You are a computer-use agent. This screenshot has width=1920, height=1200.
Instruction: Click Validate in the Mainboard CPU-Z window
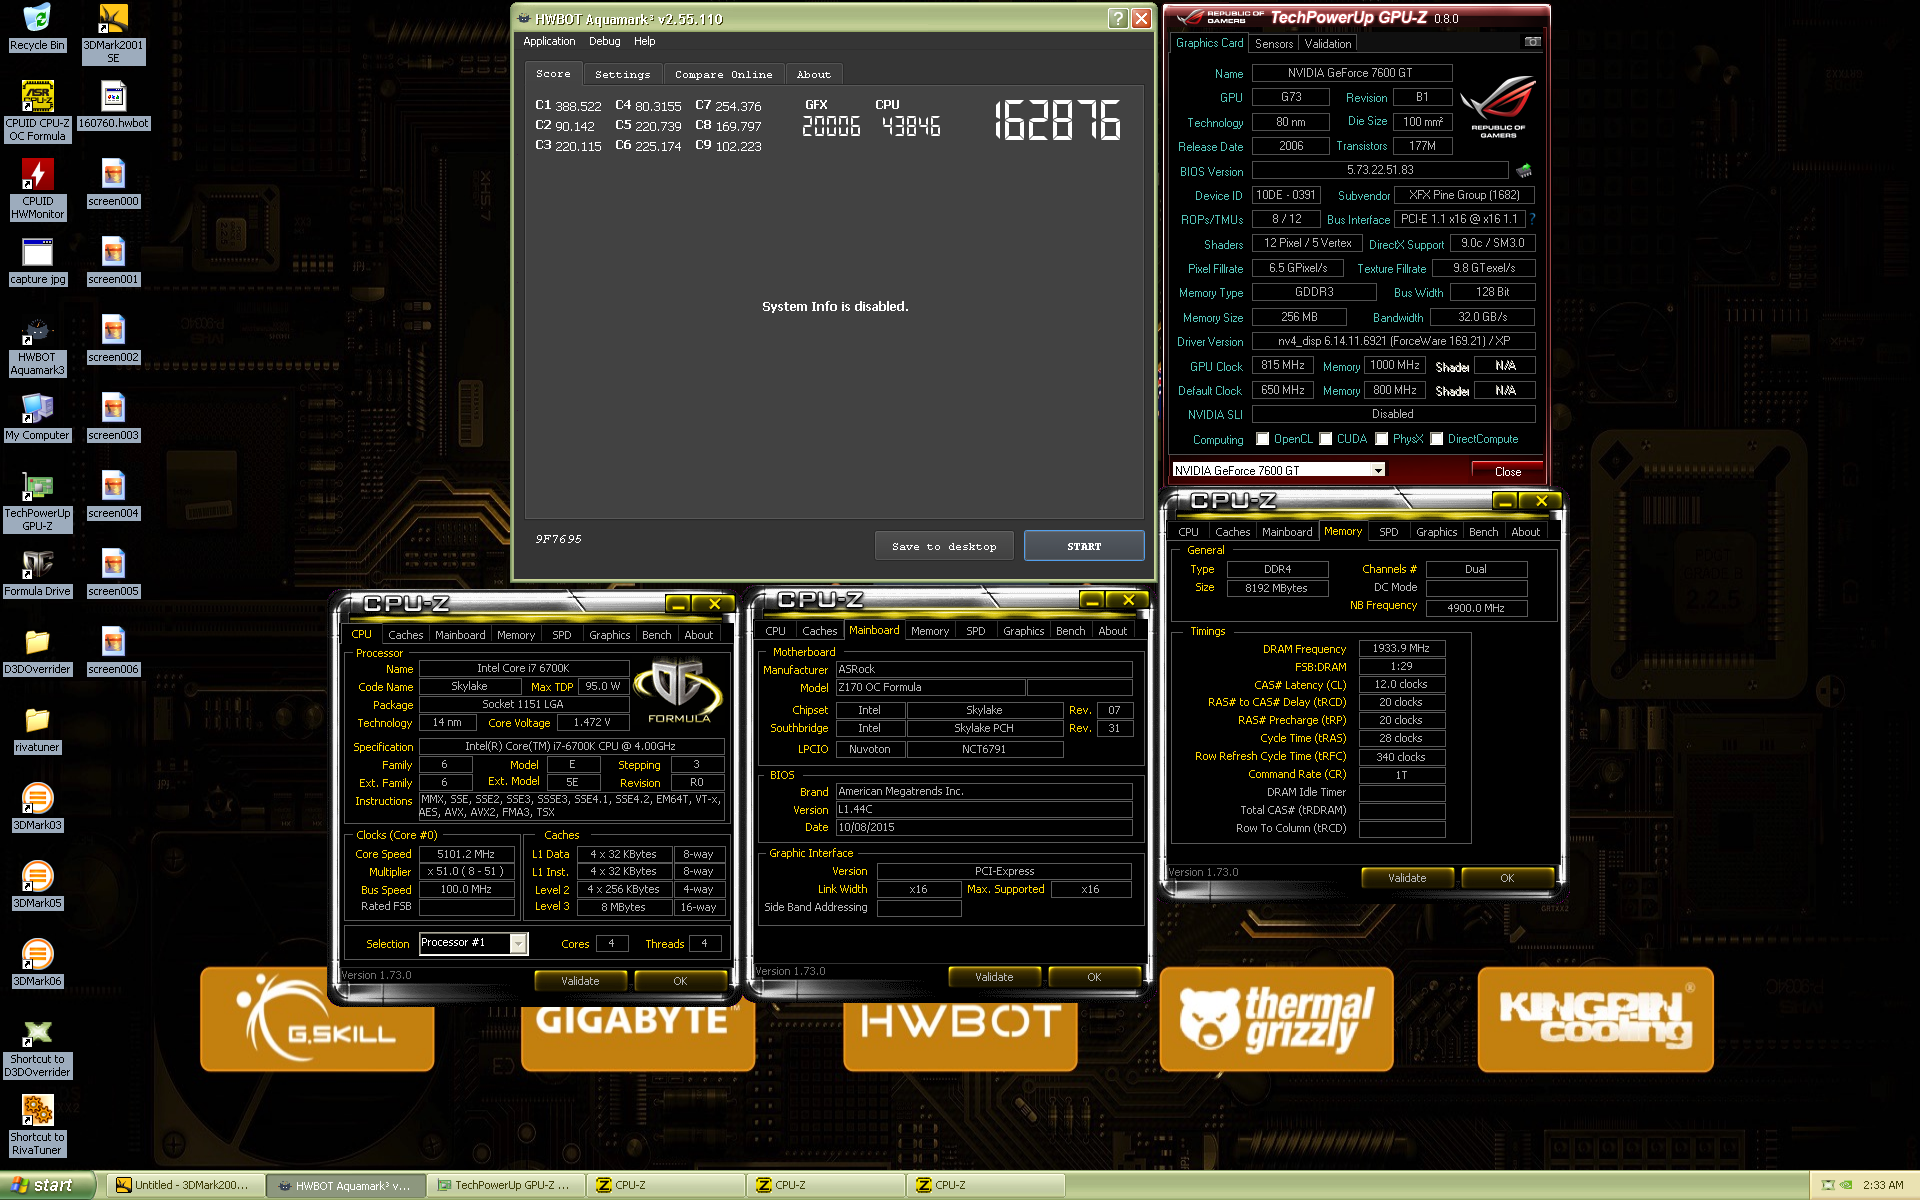[994, 977]
